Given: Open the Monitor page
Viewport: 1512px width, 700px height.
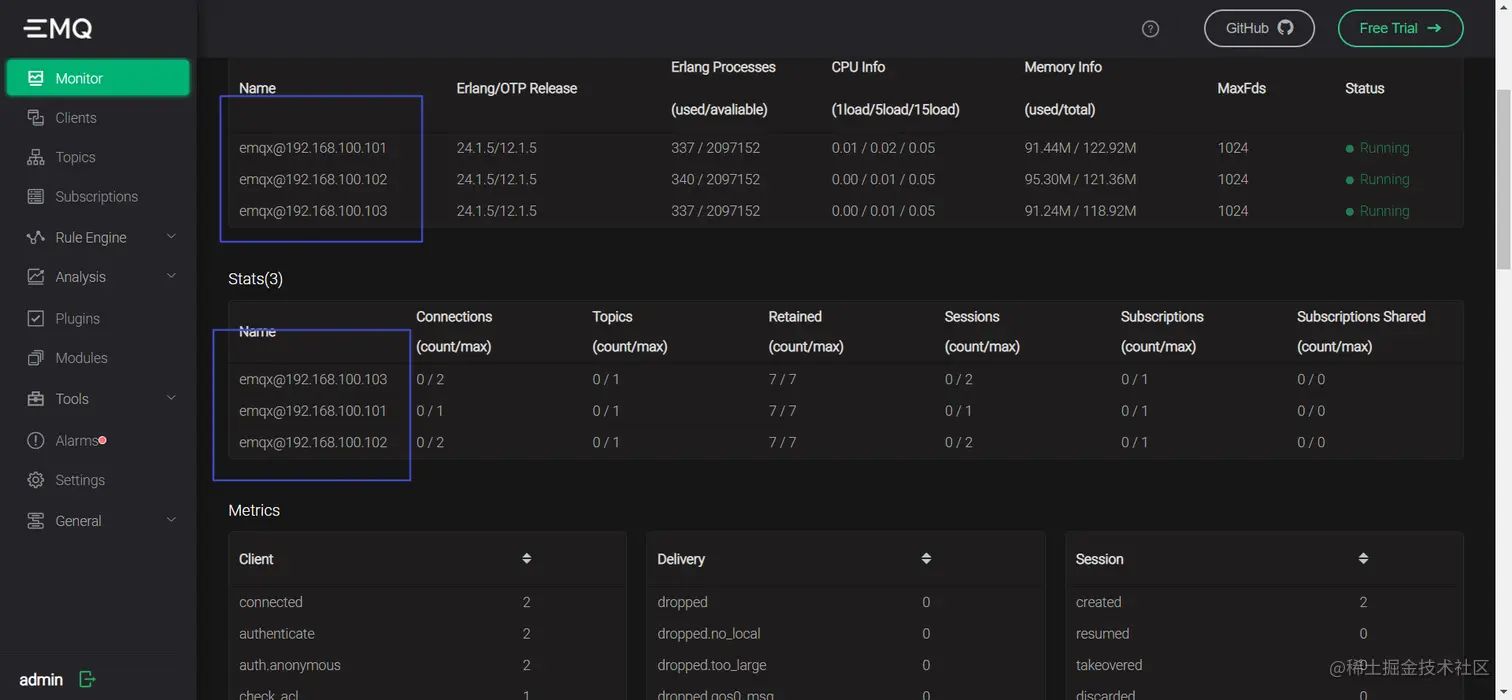Looking at the screenshot, I should (98, 78).
